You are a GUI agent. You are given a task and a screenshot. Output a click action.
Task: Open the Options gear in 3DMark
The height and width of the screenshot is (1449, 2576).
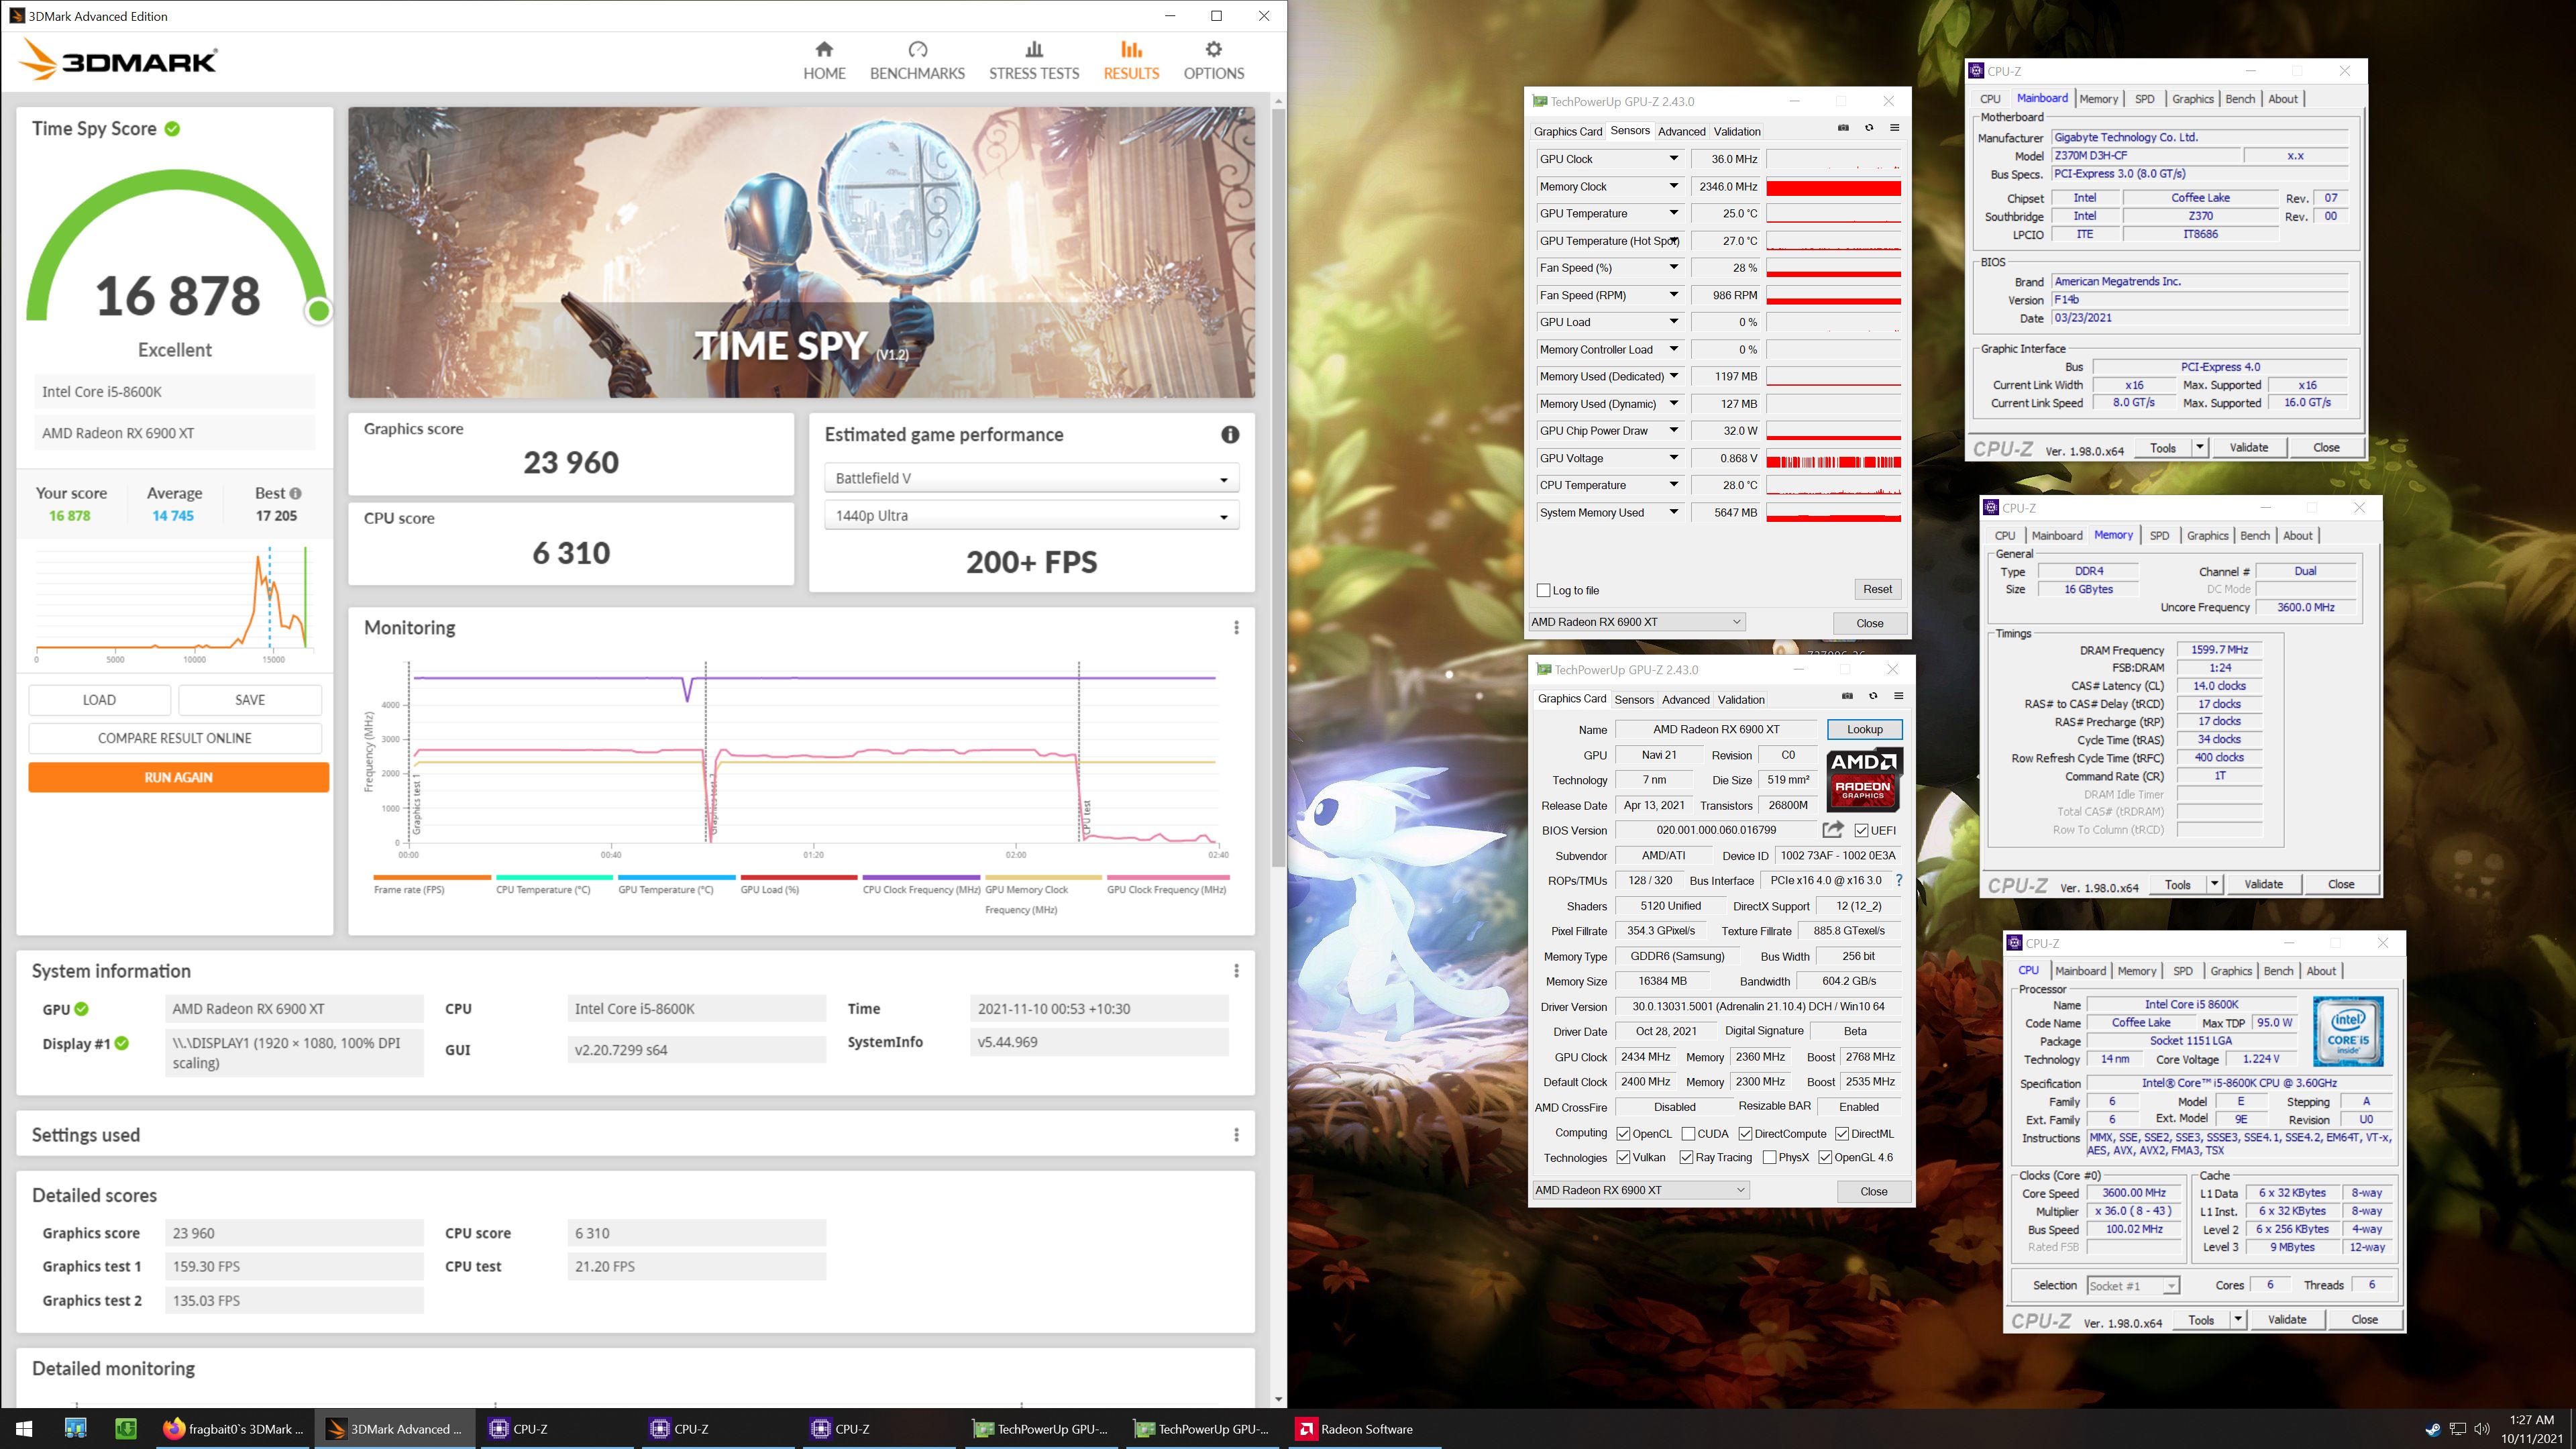1213,61
